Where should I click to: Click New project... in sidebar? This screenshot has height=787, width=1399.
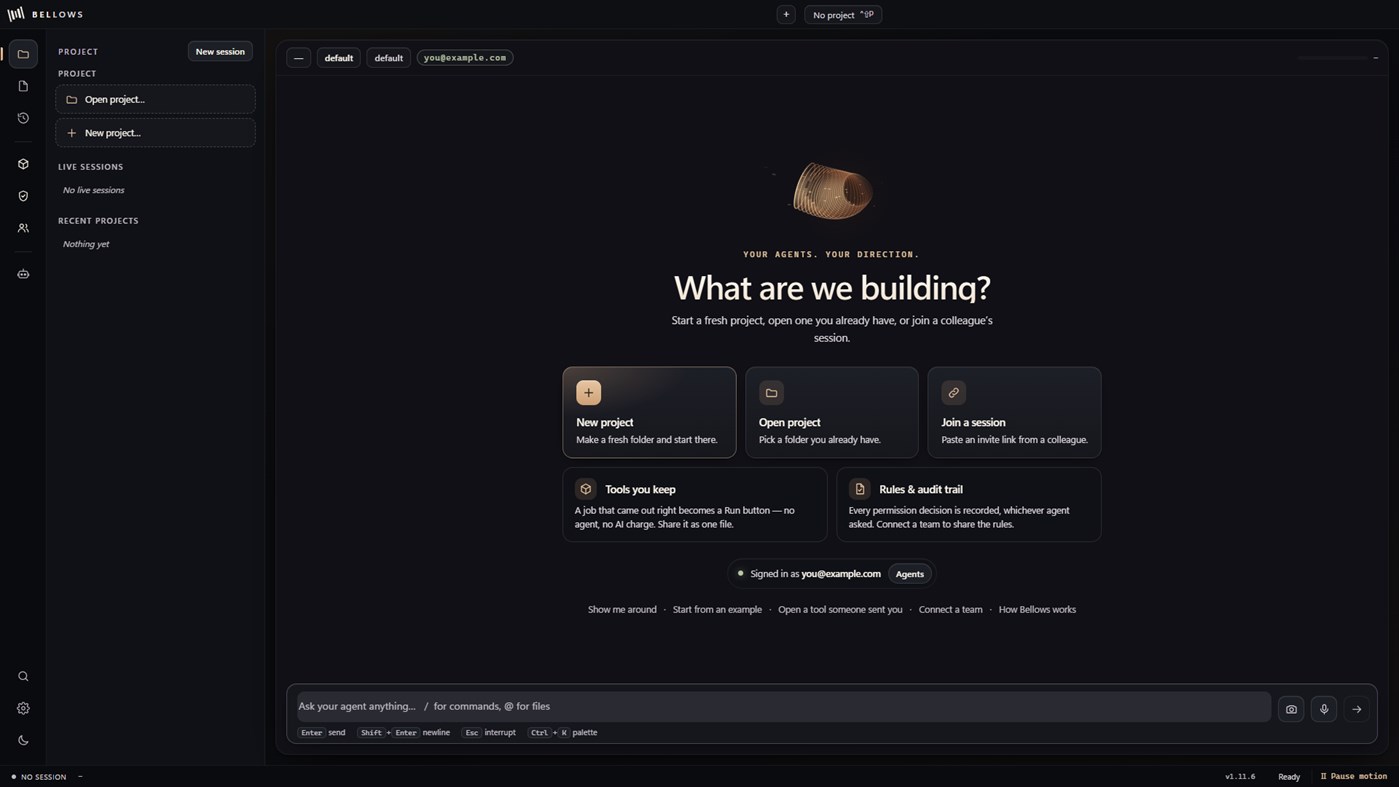[x=155, y=133]
